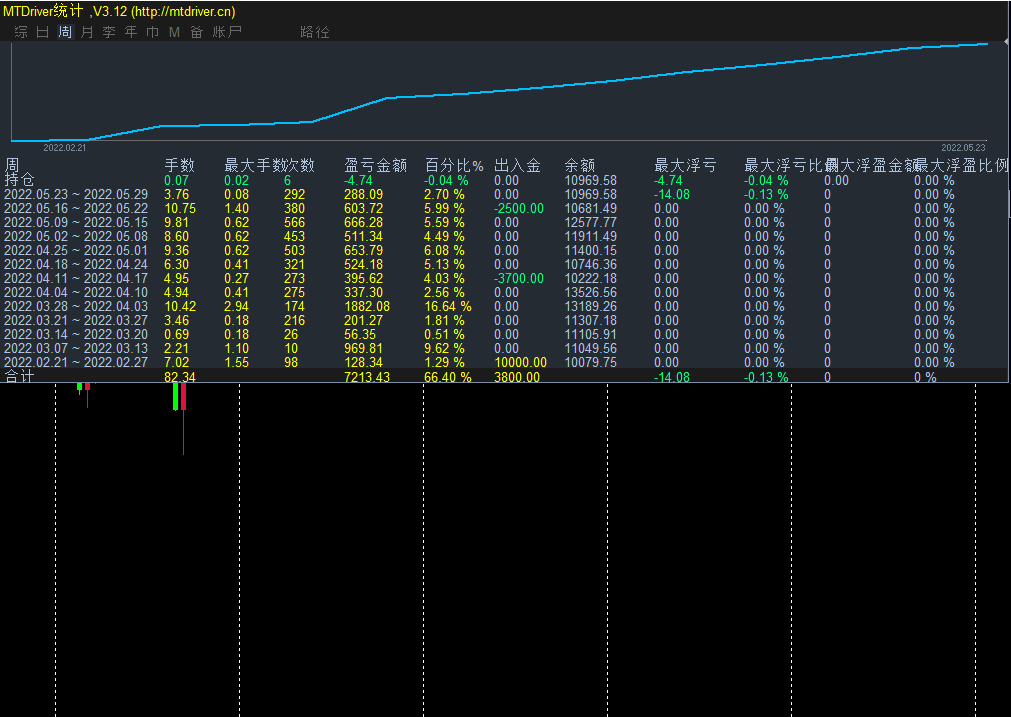Click the total profit value 7213.43
The image size is (1011, 717).
coord(367,377)
